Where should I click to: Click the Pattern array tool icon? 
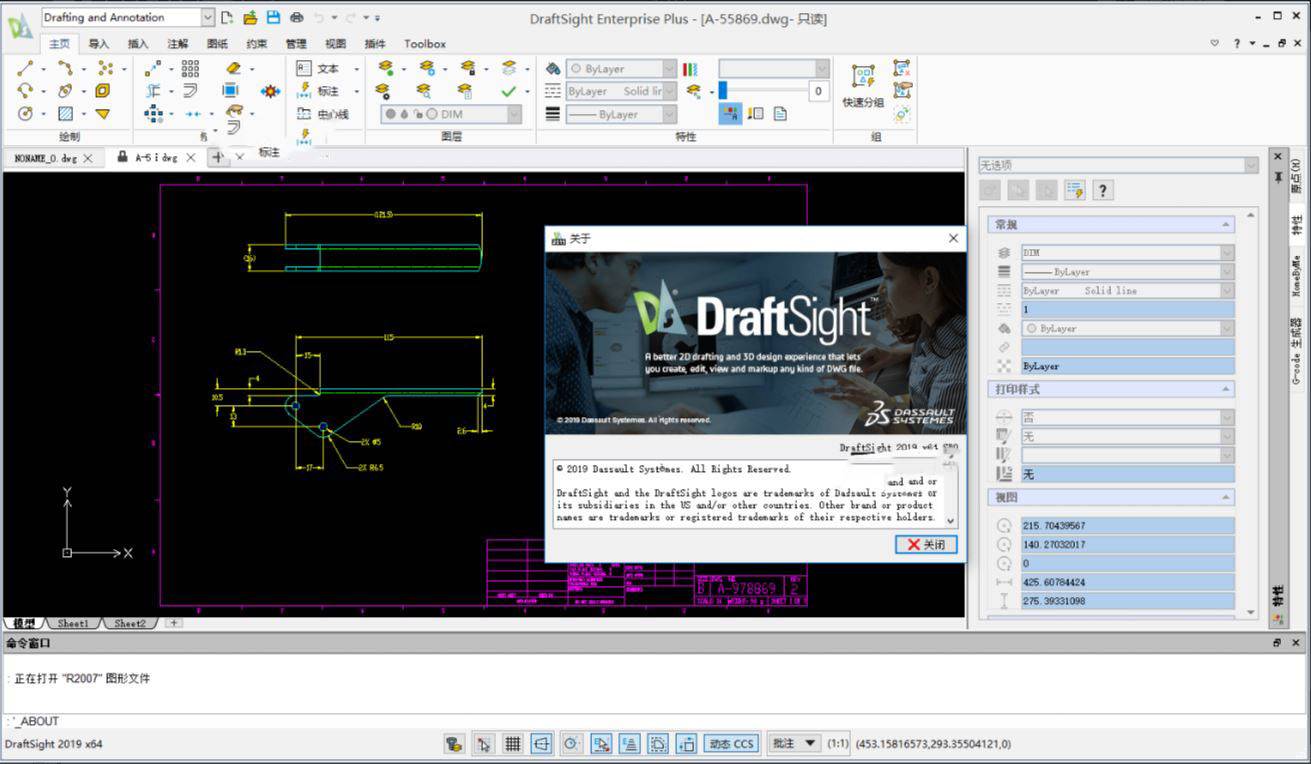[190, 68]
